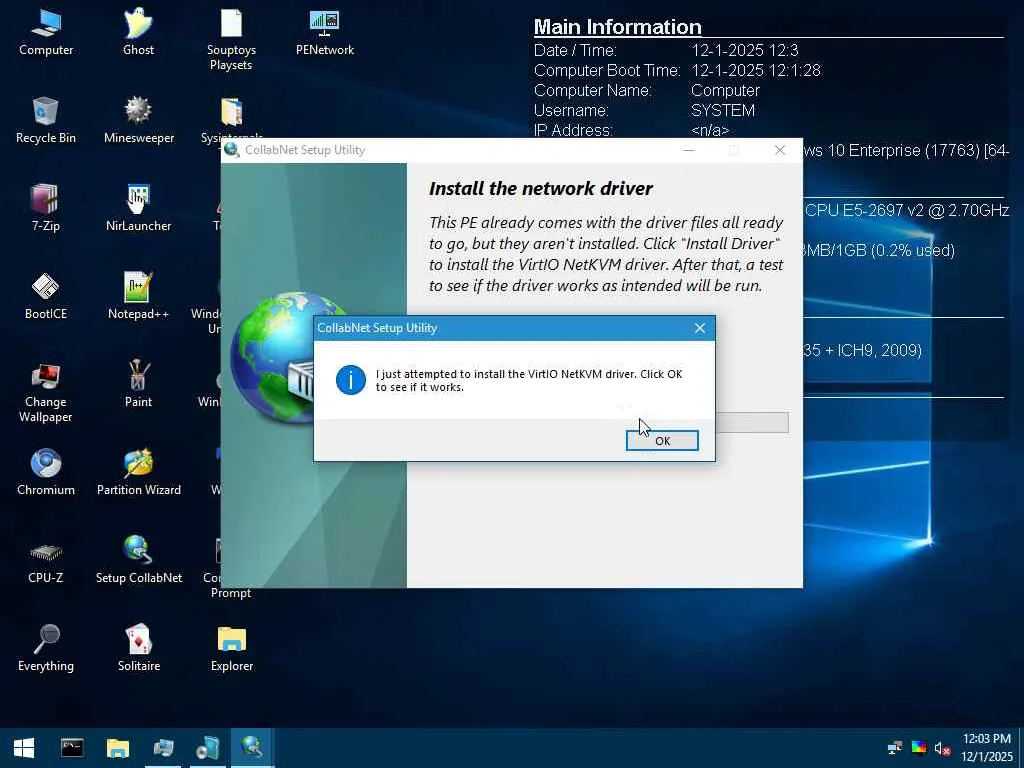Select the CollabNet Setup taskbar button
Viewport: 1024px width, 768px height.
251,748
